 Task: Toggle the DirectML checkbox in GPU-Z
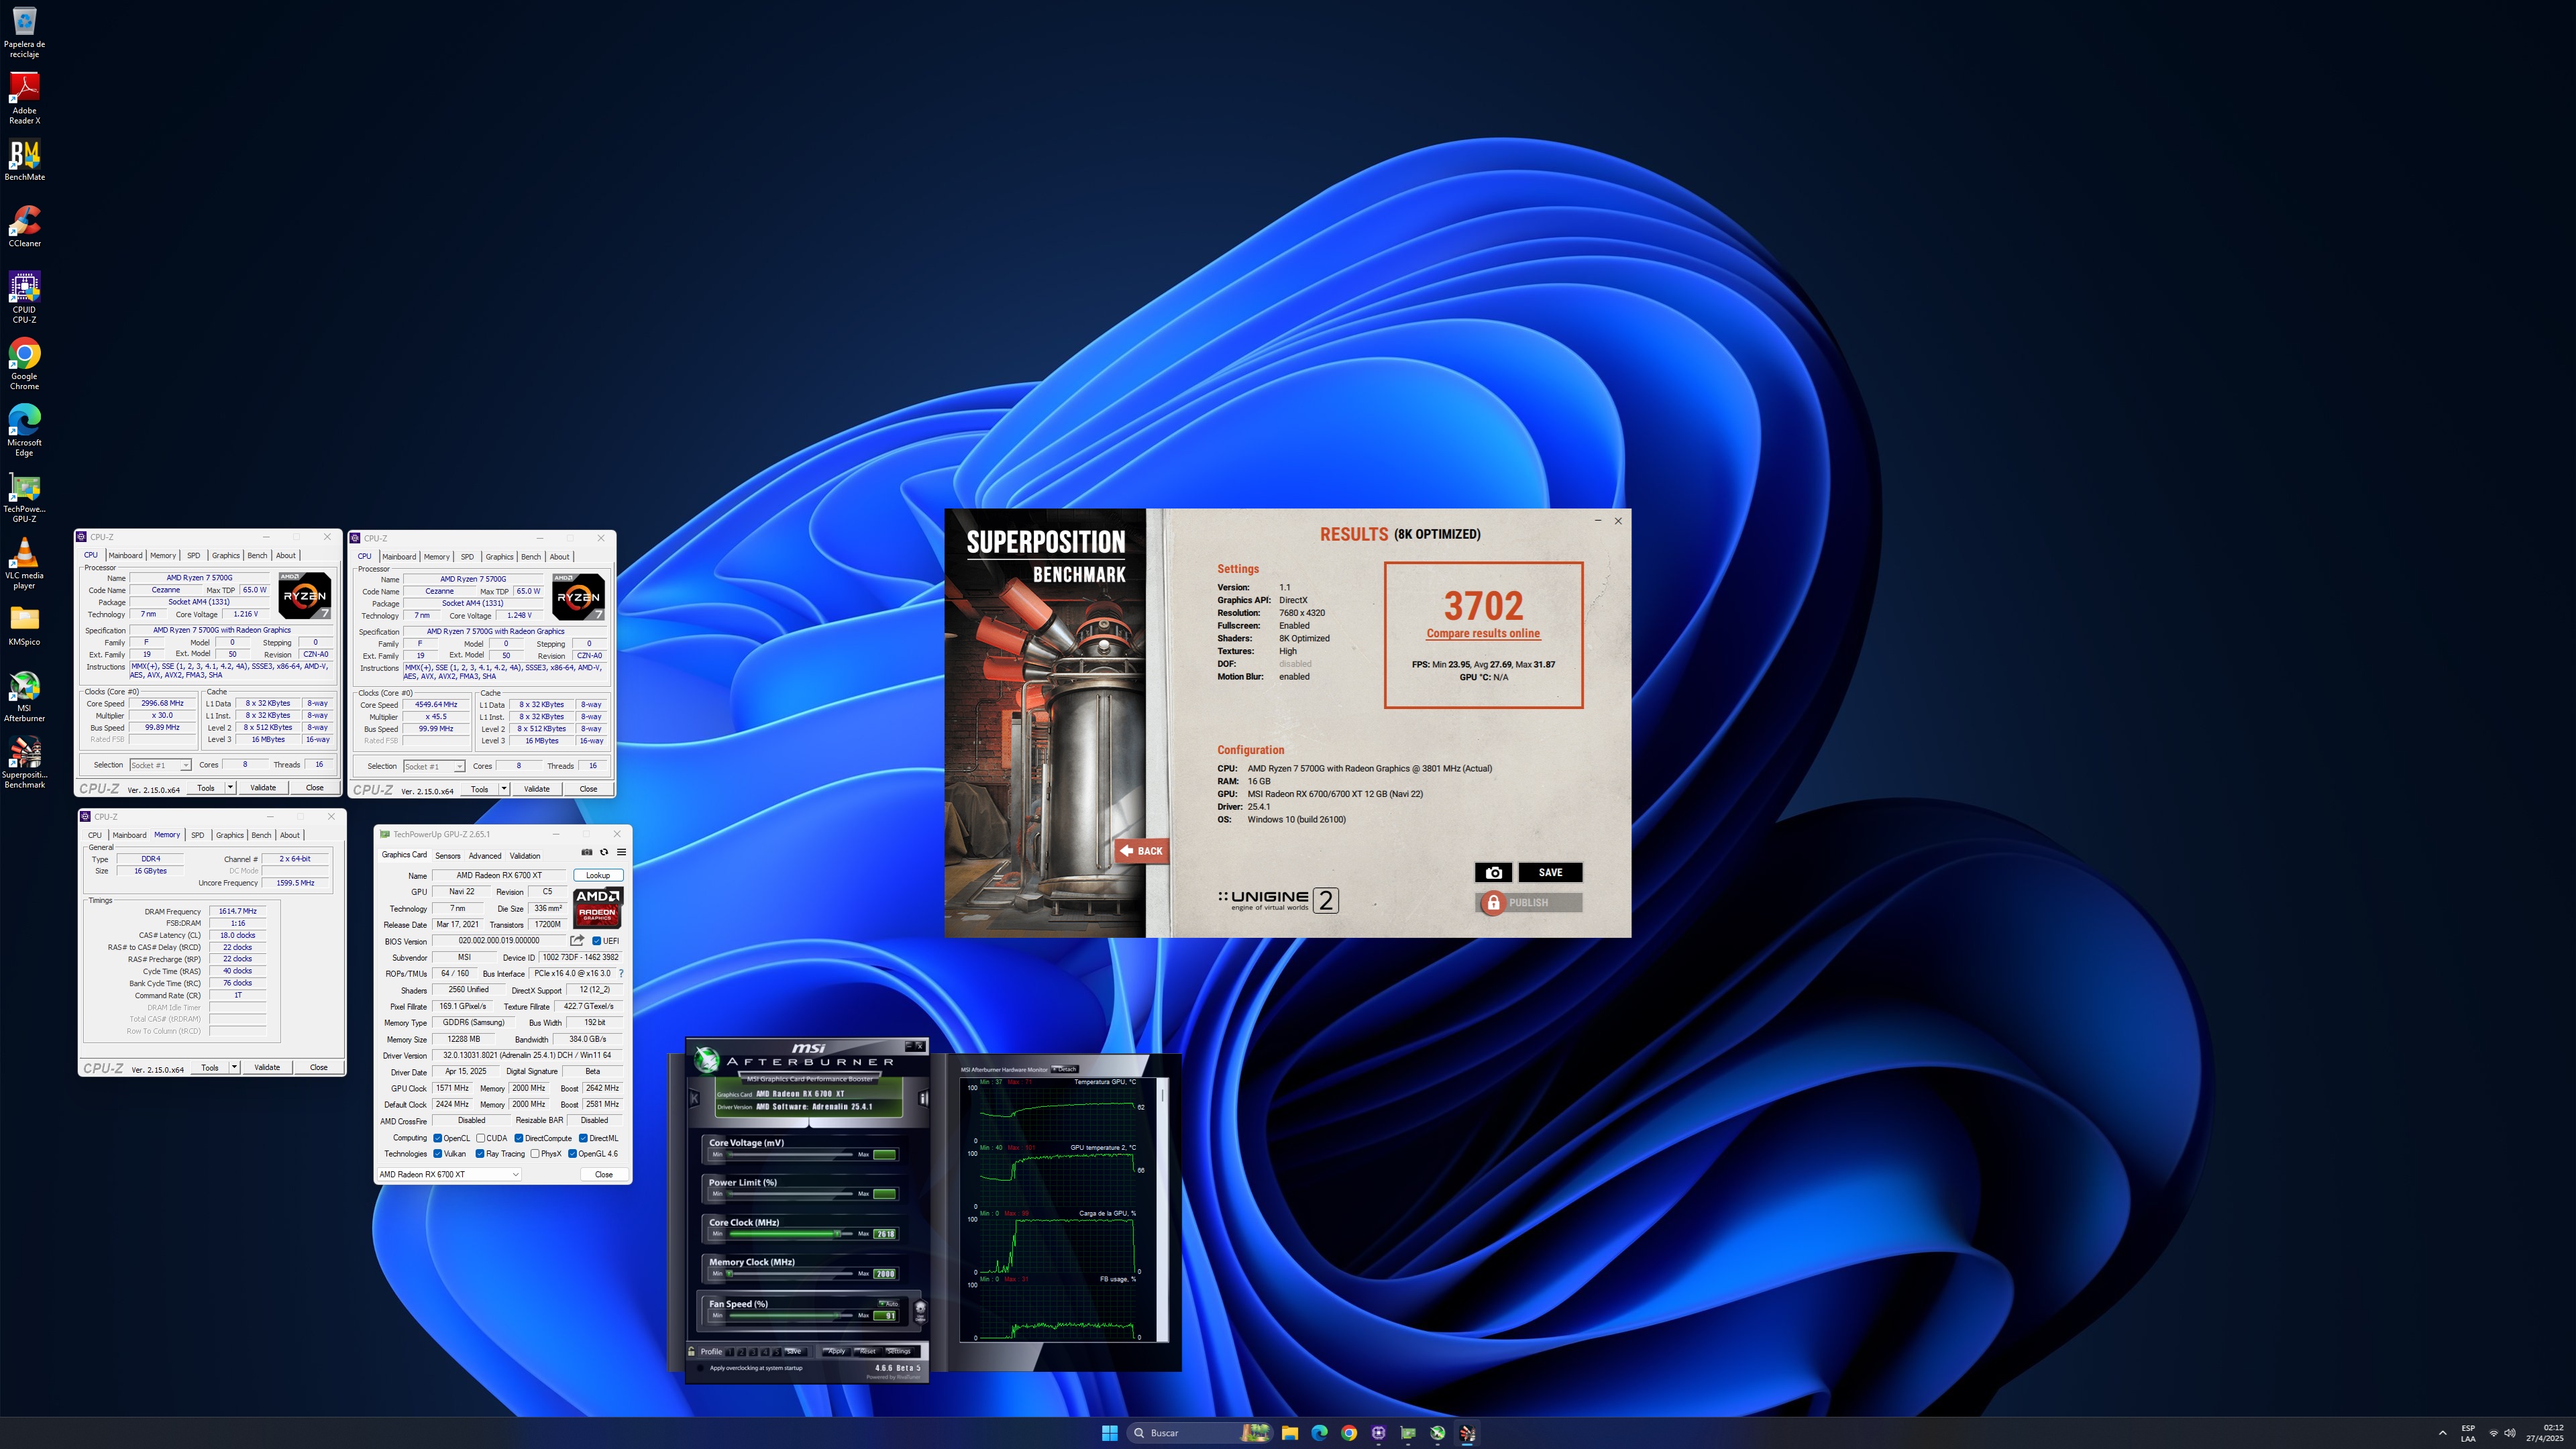tap(583, 1137)
